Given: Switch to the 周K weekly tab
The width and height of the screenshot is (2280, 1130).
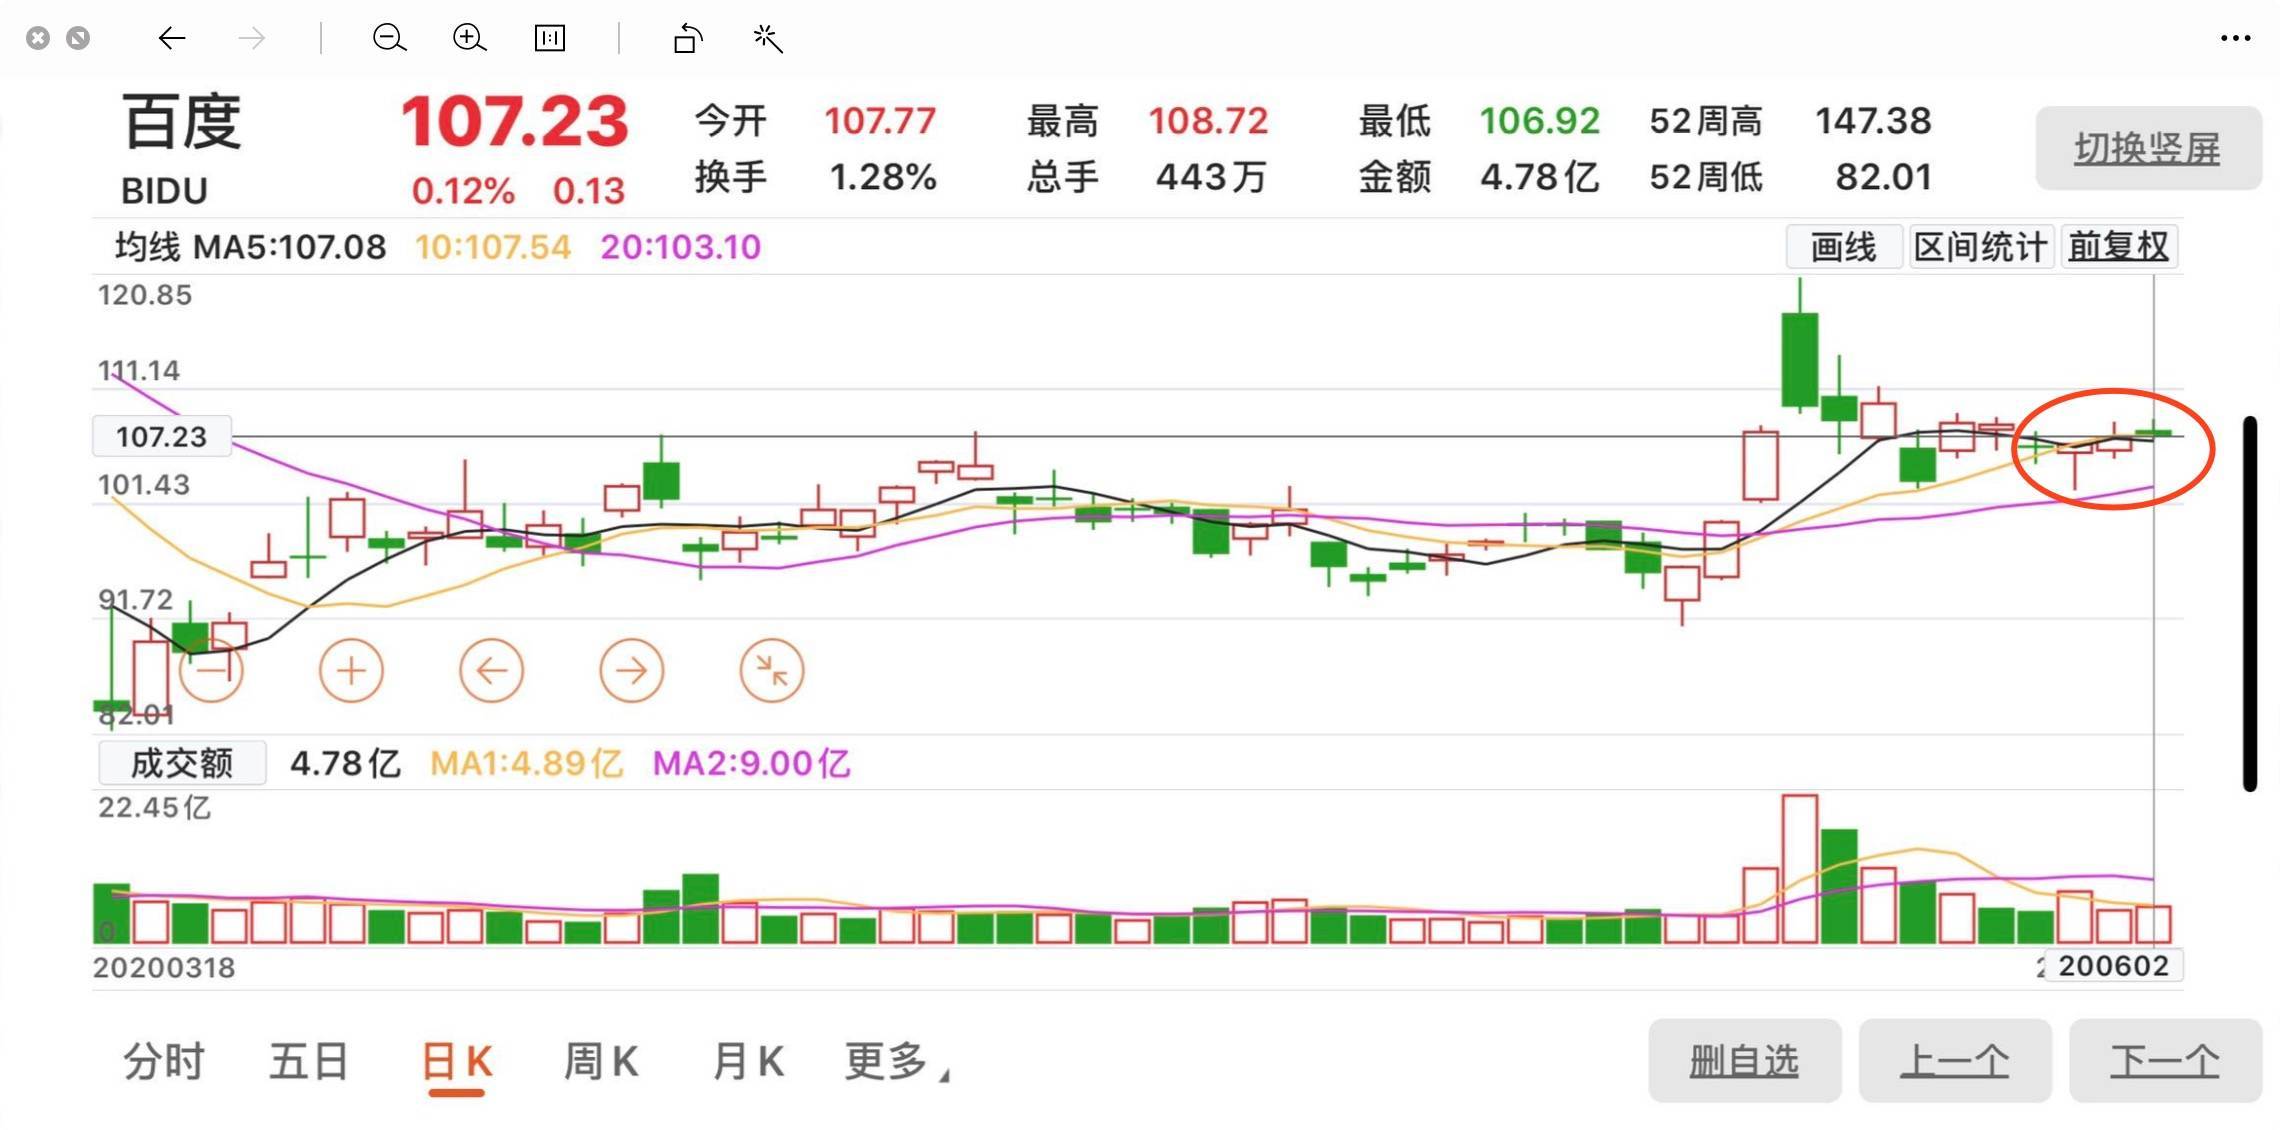Looking at the screenshot, I should (x=601, y=1062).
